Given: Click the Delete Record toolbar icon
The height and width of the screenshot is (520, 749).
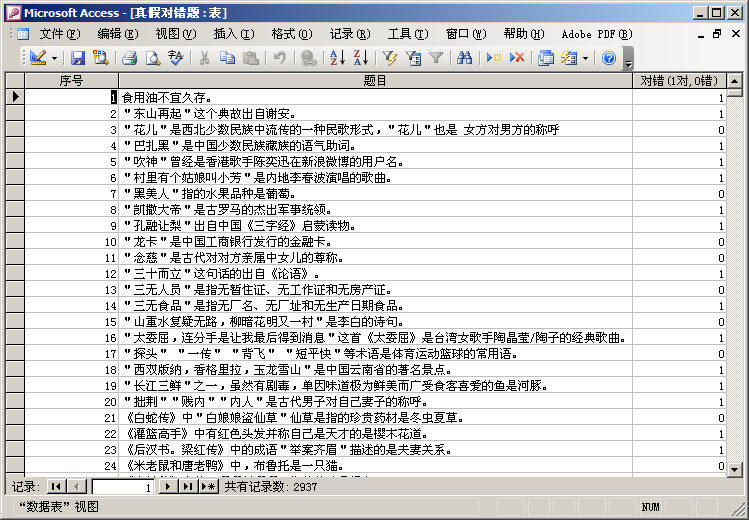Looking at the screenshot, I should [x=517, y=58].
